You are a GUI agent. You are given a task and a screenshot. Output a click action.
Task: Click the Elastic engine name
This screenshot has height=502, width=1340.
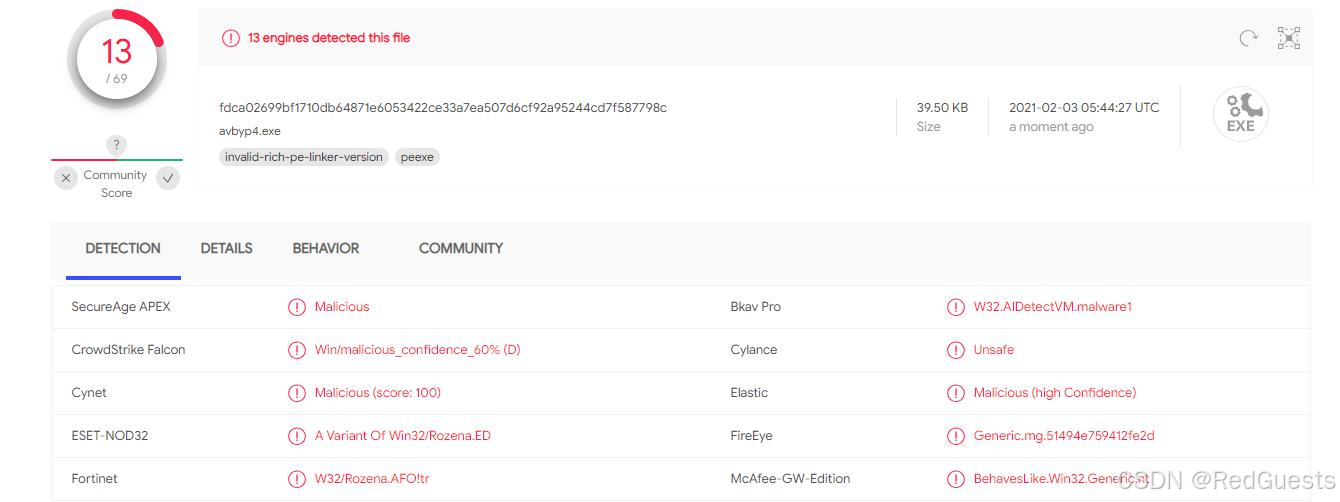[x=749, y=393]
